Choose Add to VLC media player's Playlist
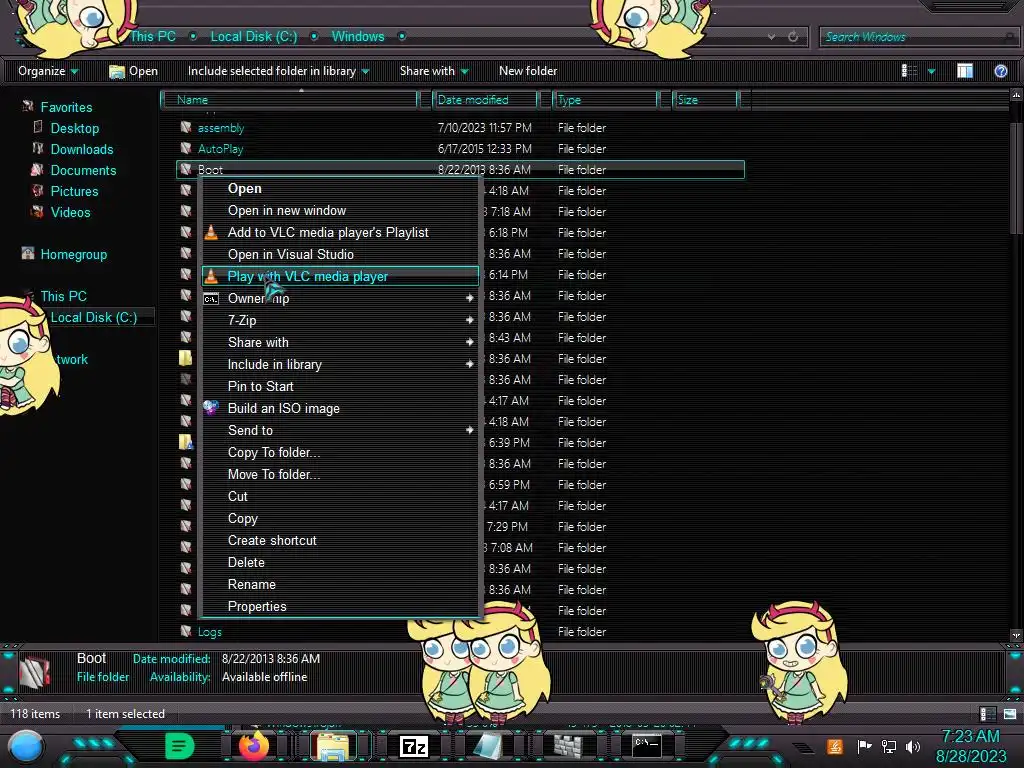The height and width of the screenshot is (768, 1024). pyautogui.click(x=340, y=232)
